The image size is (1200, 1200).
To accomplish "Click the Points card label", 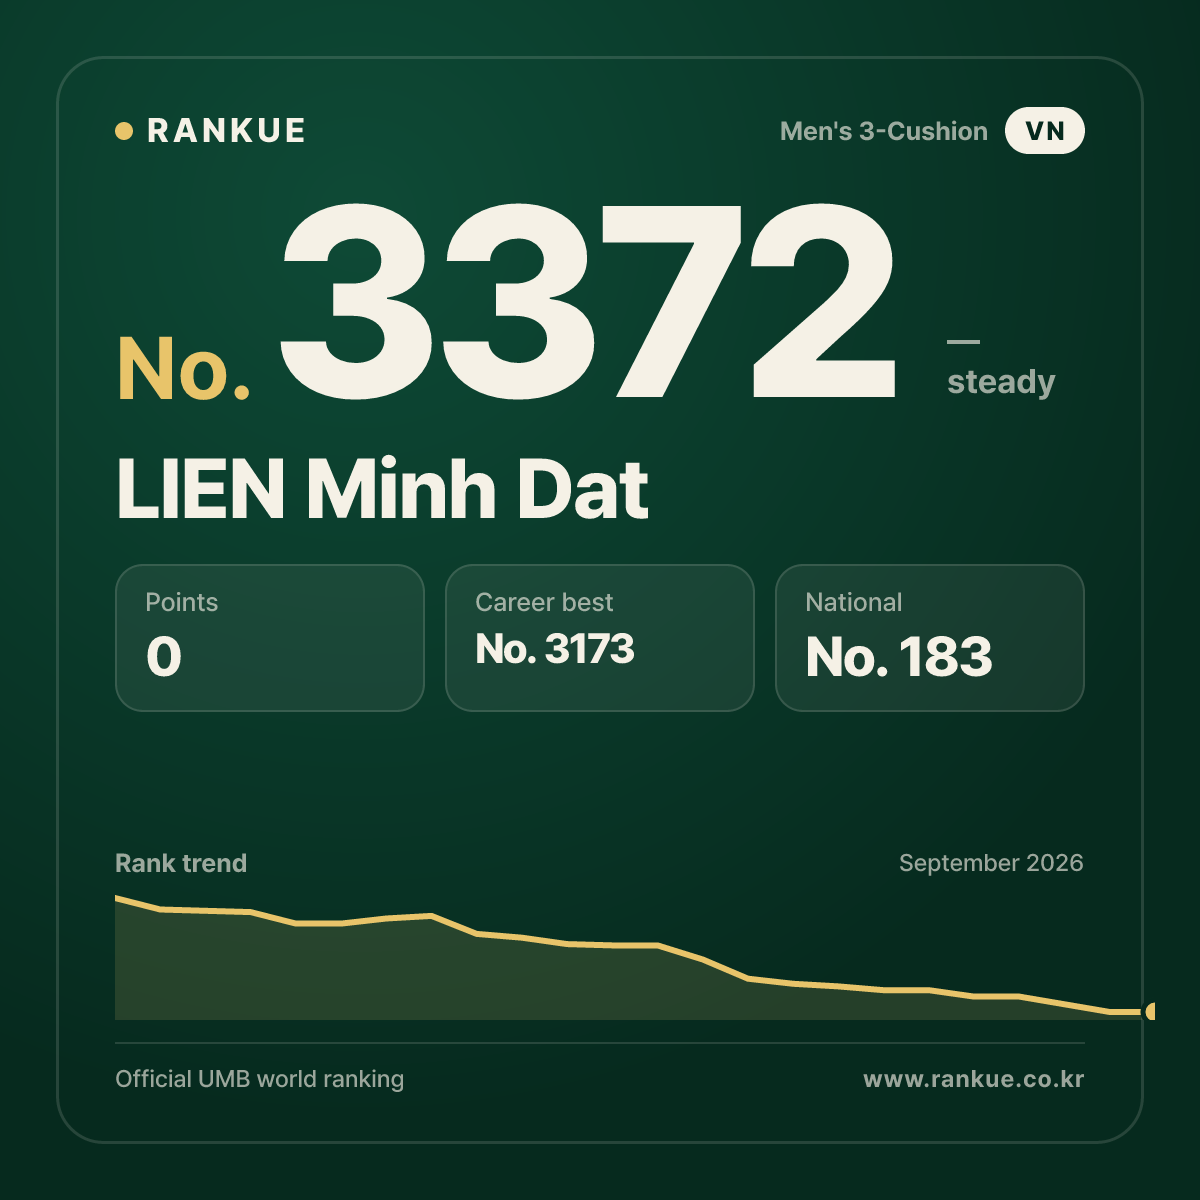I will [x=181, y=602].
